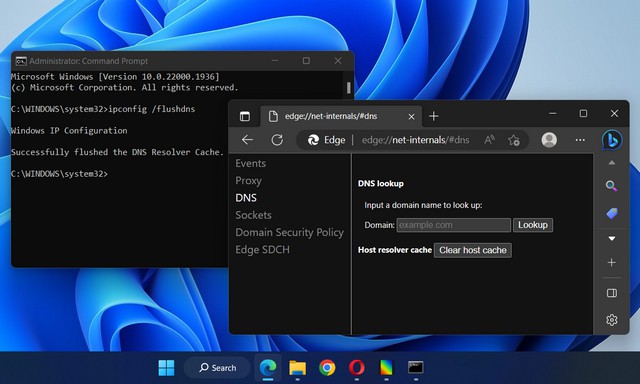Click Clear host cache button
Image resolution: width=640 pixels, height=384 pixels.
click(x=473, y=250)
